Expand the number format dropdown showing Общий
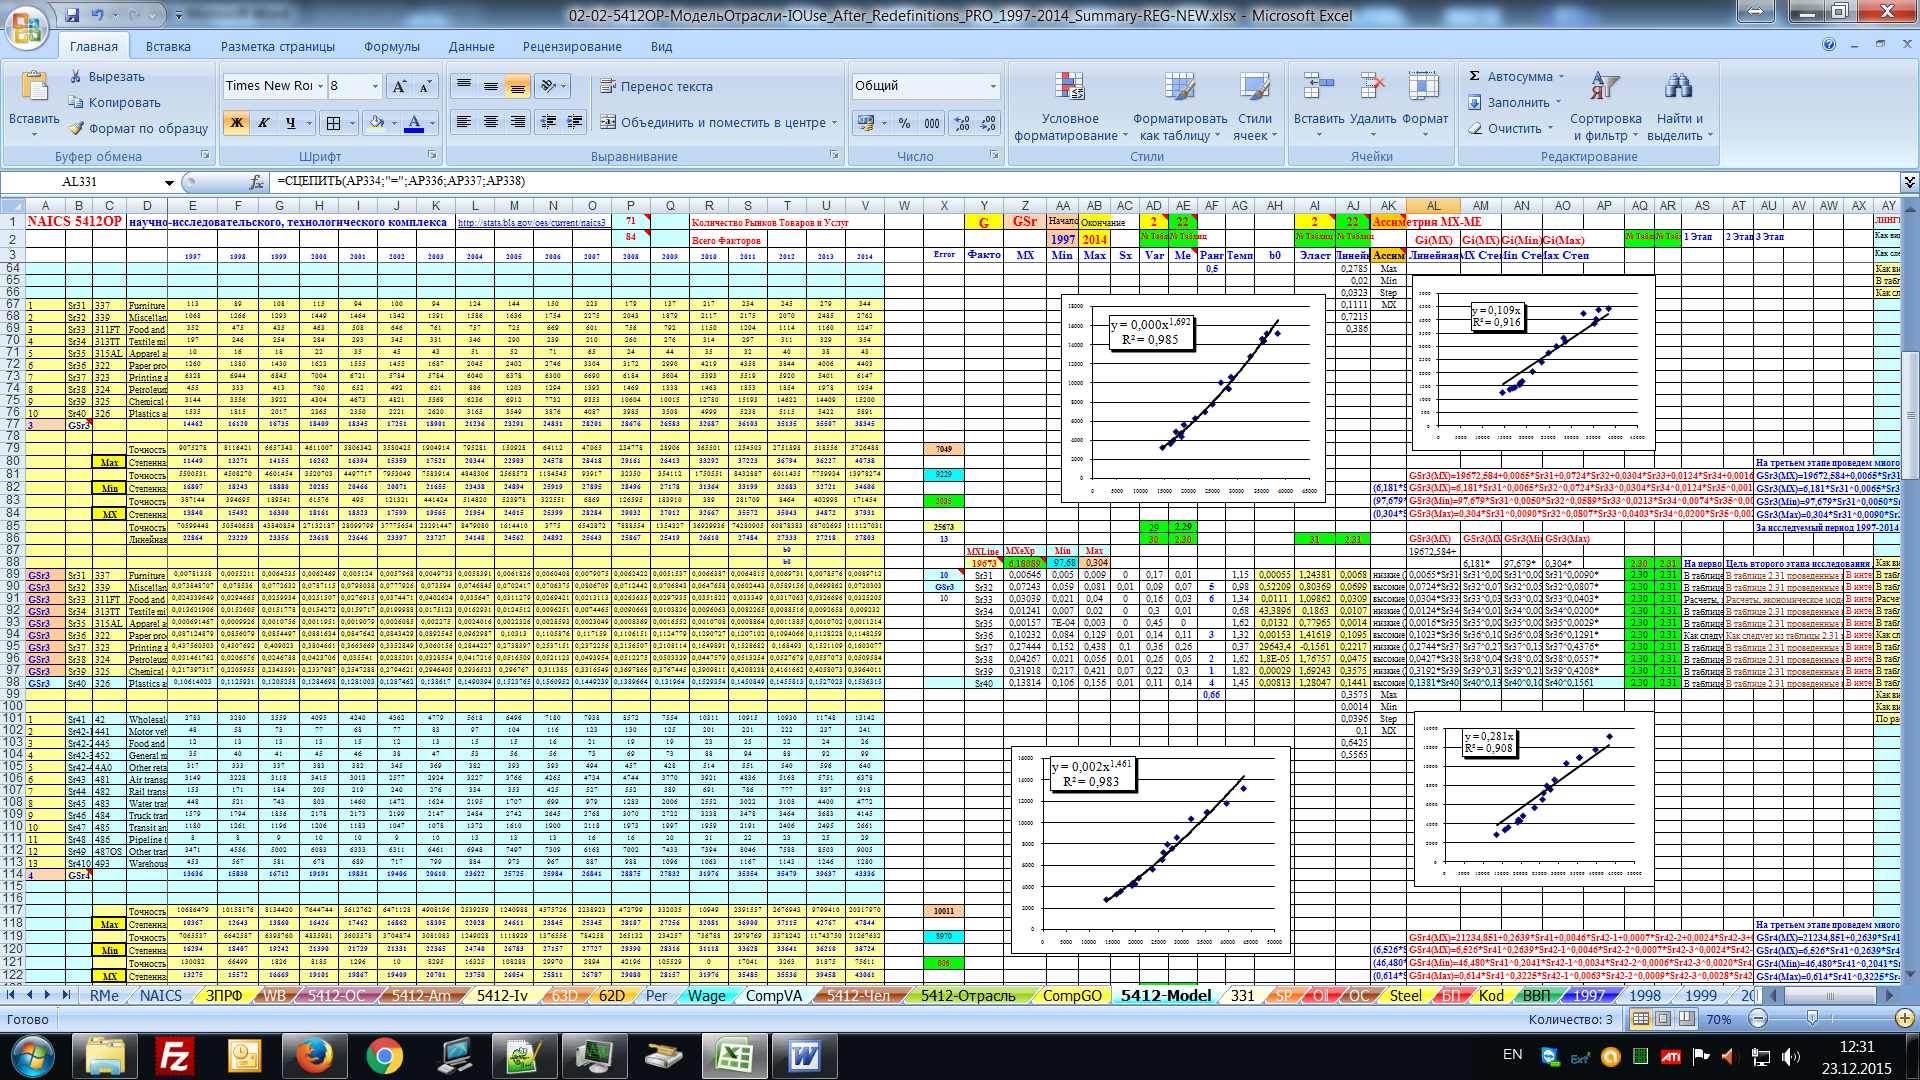 pos(993,87)
